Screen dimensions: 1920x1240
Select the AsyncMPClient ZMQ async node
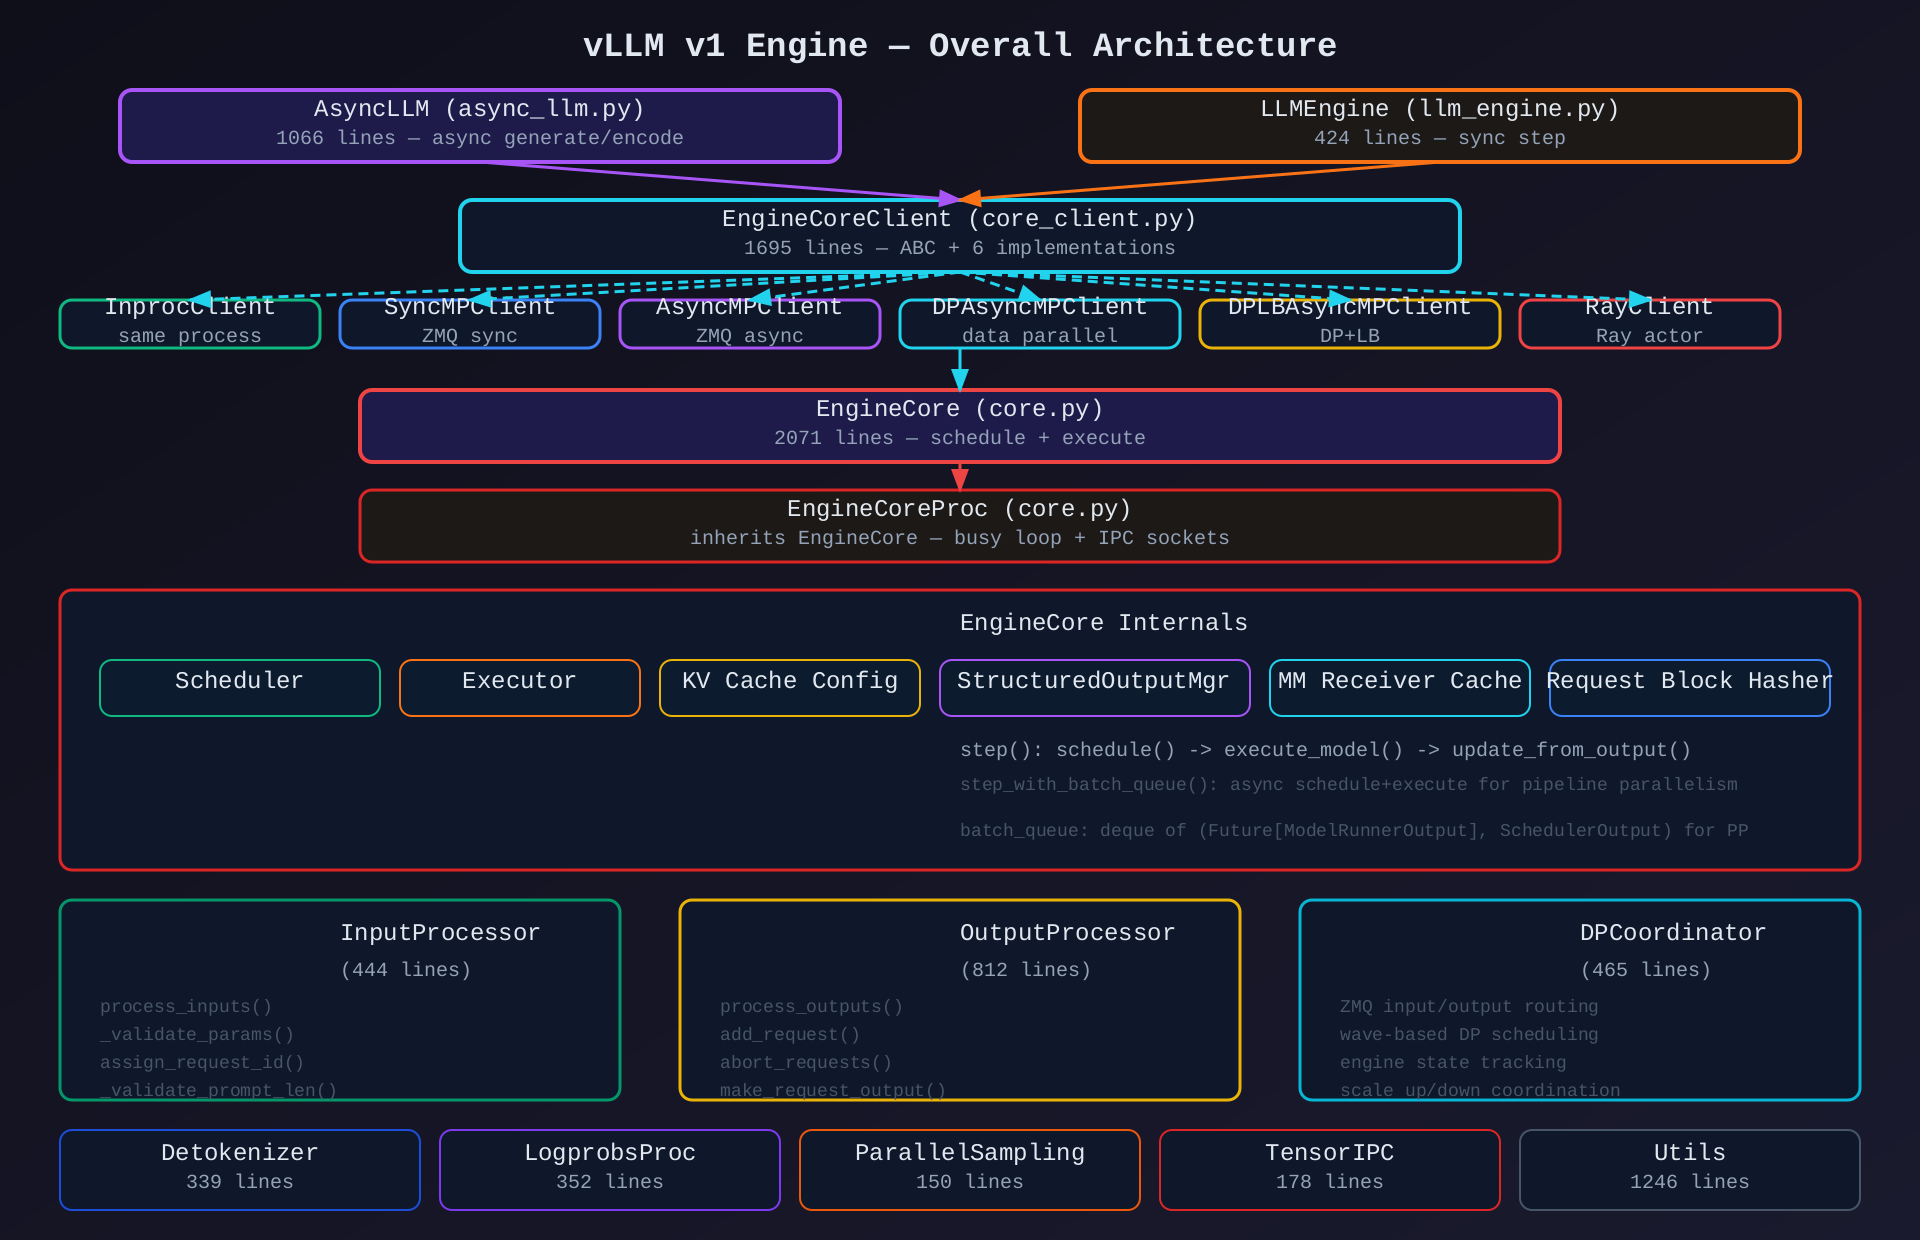tap(750, 325)
